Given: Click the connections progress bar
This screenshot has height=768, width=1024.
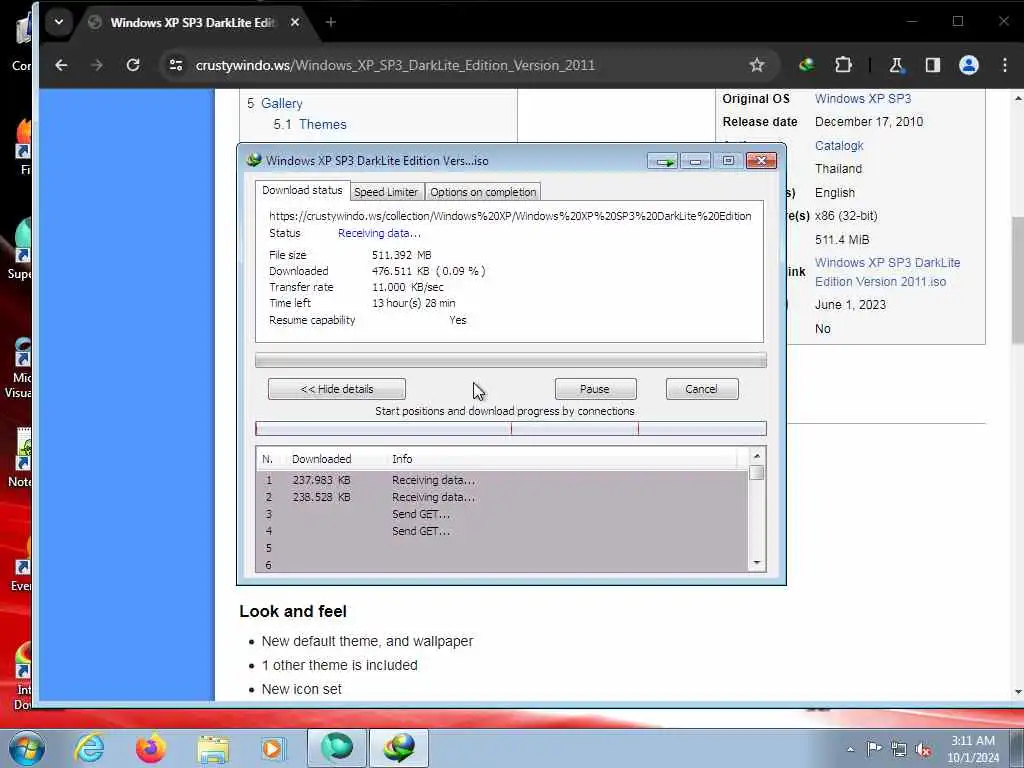Looking at the screenshot, I should 511,428.
